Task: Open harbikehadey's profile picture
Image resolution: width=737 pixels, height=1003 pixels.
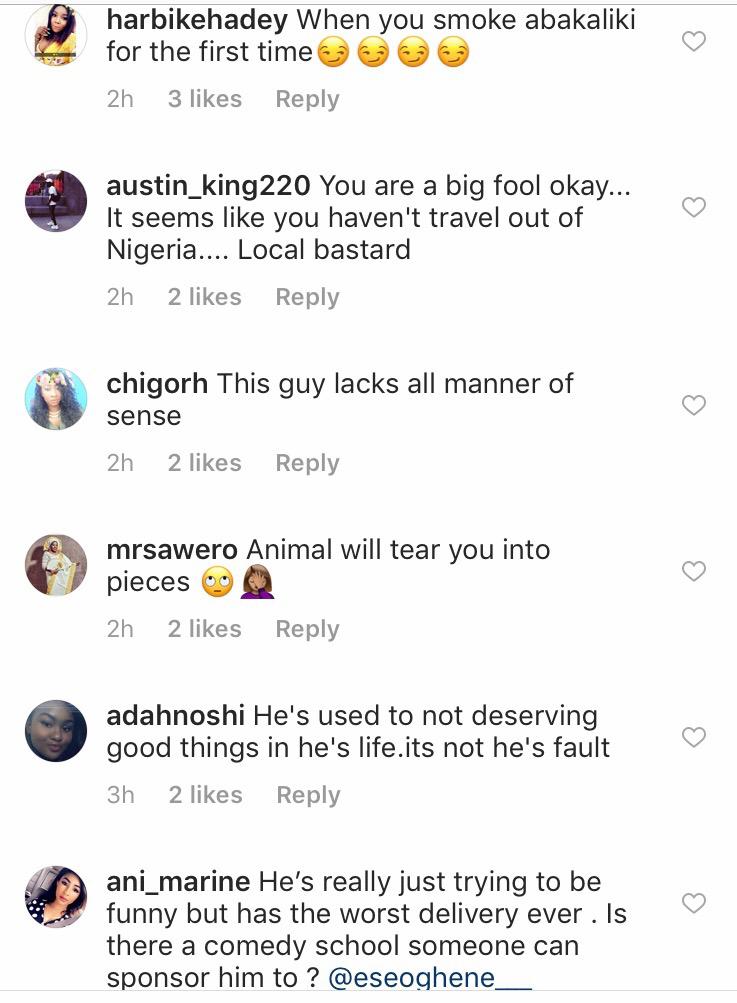Action: (x=55, y=35)
